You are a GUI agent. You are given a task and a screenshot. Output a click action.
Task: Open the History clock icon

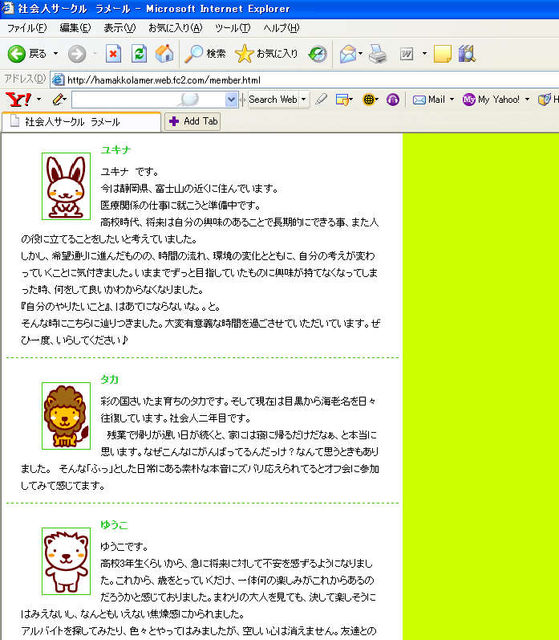[317, 53]
